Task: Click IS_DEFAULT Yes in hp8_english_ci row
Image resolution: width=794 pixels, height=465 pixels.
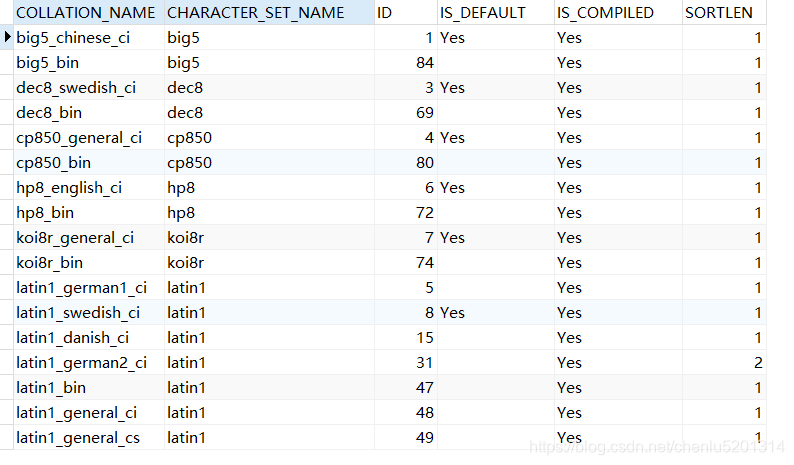Action: (x=496, y=187)
